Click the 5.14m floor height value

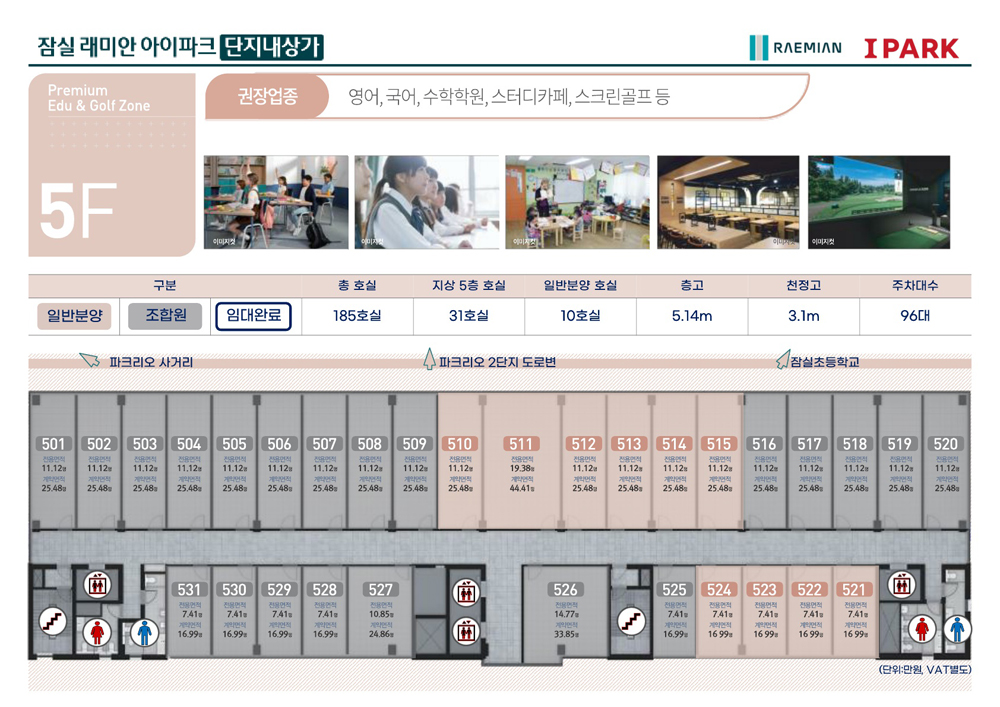tap(692, 316)
